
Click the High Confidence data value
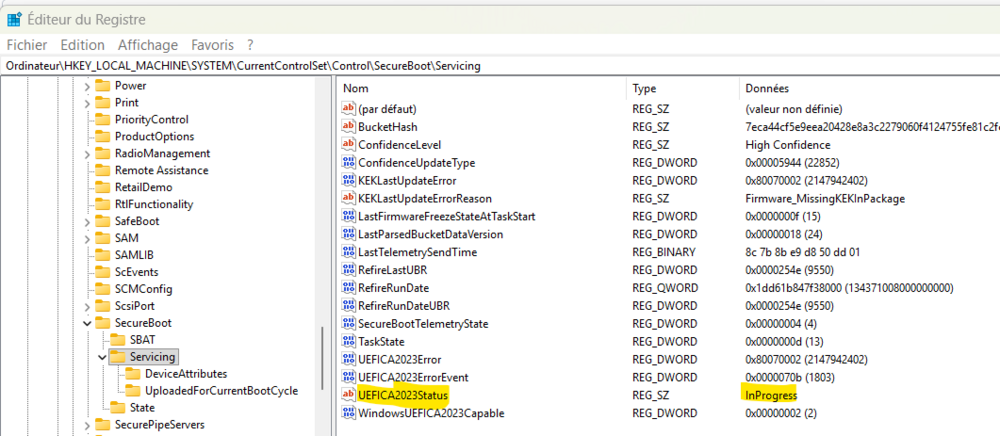coord(787,145)
